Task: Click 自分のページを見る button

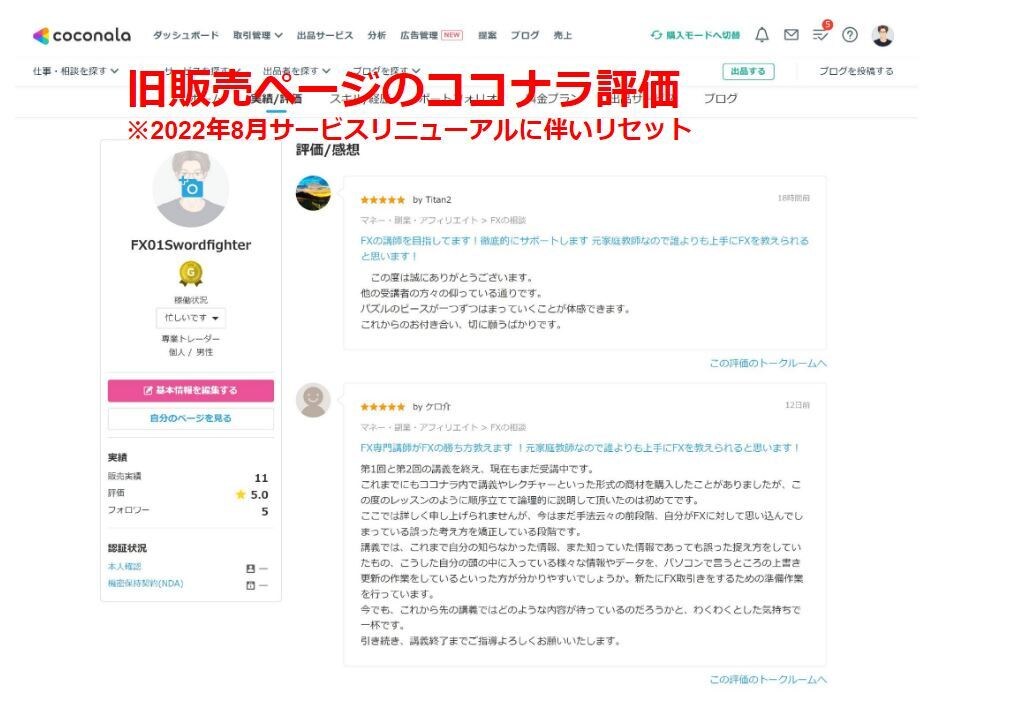Action: pos(191,418)
